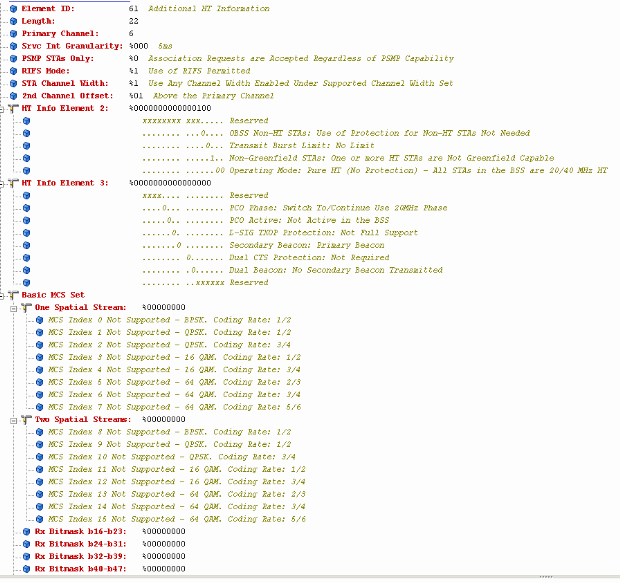The image size is (620, 583).
Task: Select the Primary Channel field label
Action: [x=60, y=34]
